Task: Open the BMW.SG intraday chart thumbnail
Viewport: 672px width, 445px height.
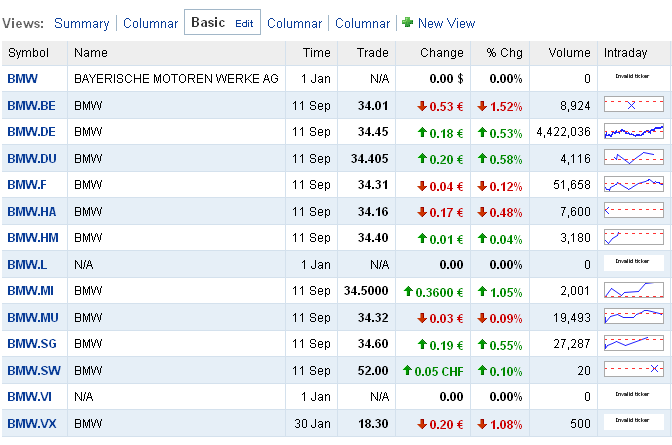Action: tap(633, 343)
